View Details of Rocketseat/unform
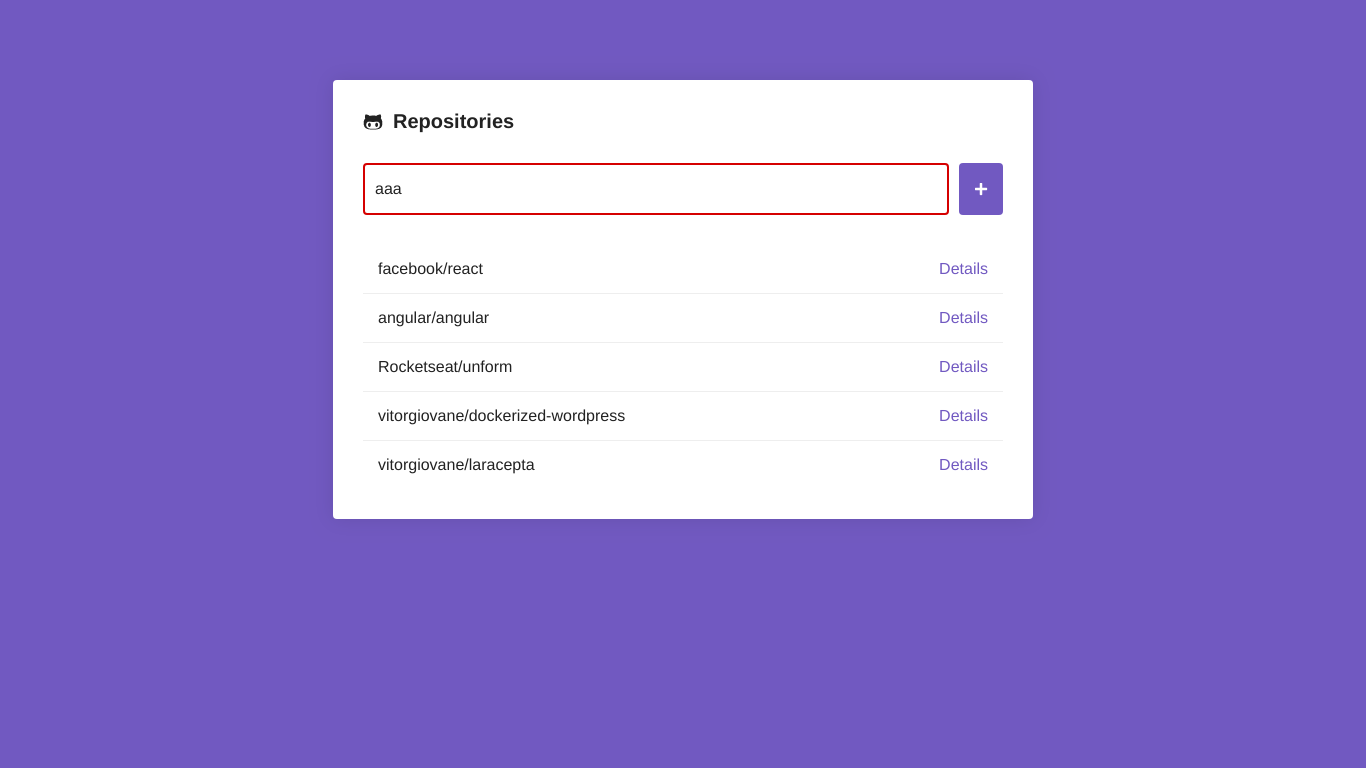The image size is (1366, 768). 963,366
